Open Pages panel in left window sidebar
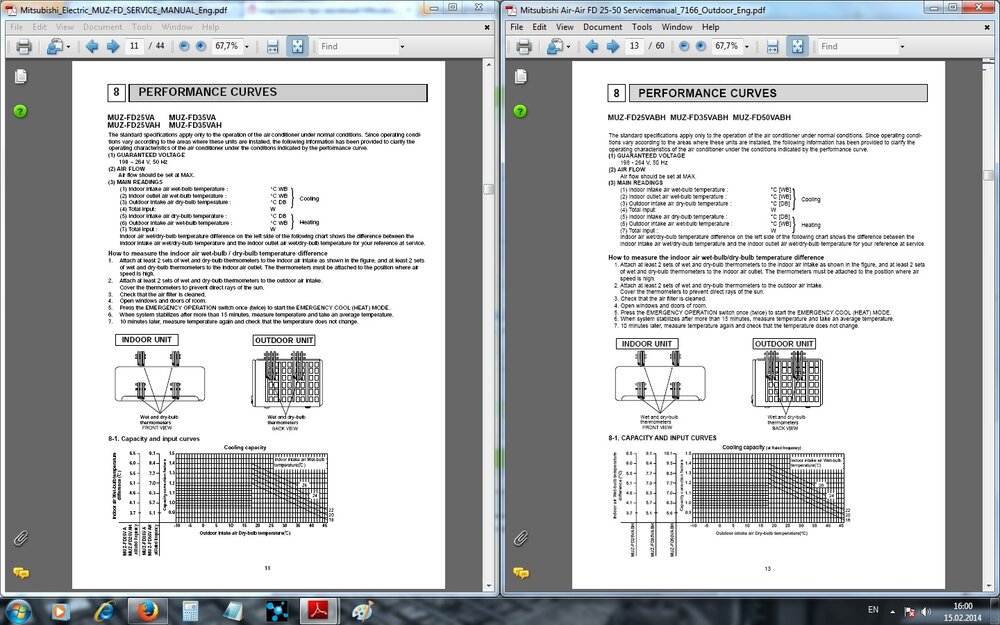 pyautogui.click(x=20, y=77)
